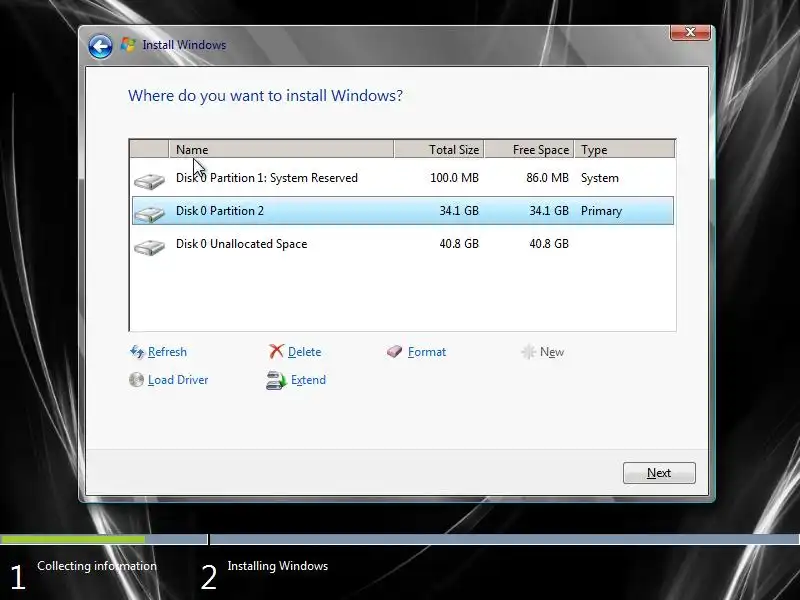
Task: Sort by the Total Size column header
Action: tap(439, 149)
